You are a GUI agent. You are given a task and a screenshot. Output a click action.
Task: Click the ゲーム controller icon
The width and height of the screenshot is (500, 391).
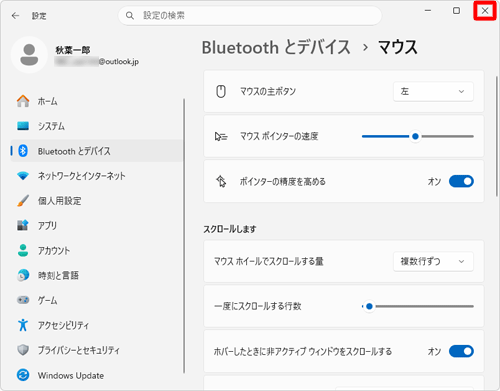(x=23, y=300)
